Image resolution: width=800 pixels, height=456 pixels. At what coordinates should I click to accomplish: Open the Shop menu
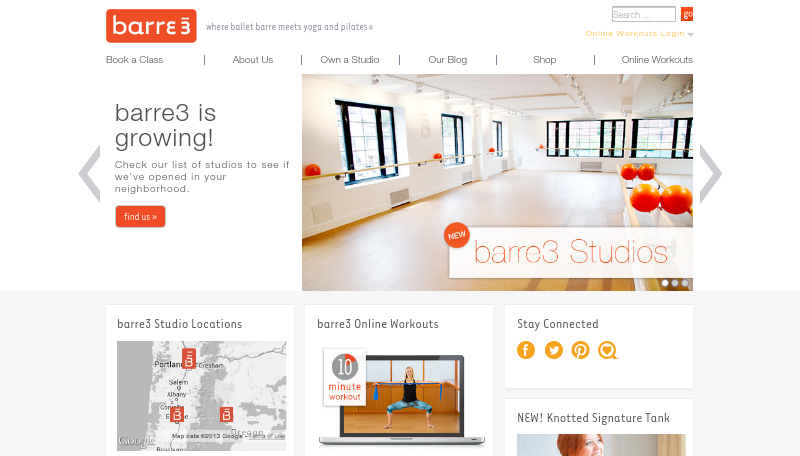point(544,60)
